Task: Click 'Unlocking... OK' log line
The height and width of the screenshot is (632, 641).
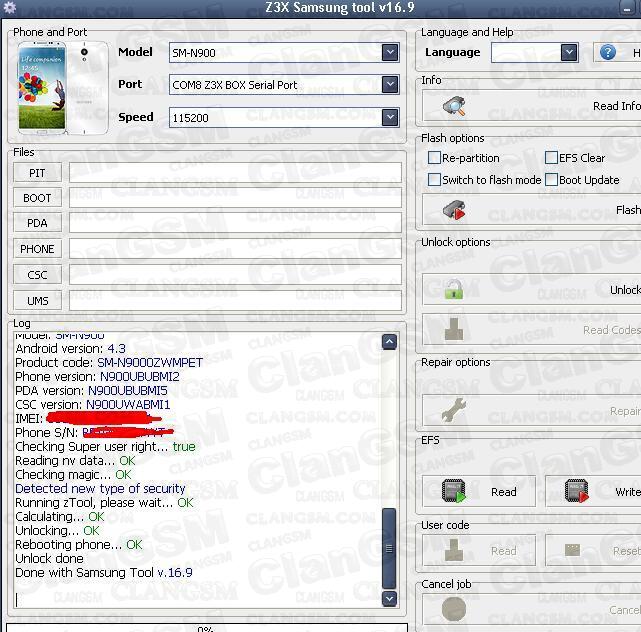Action: pyautogui.click(x=57, y=531)
